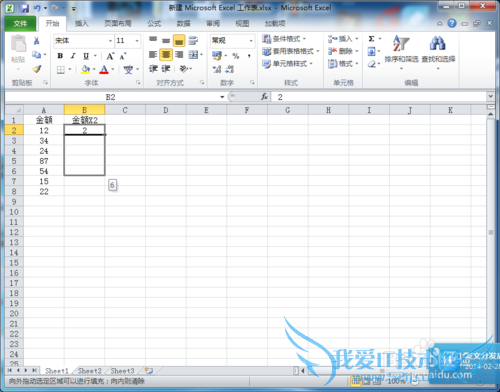Image resolution: width=500 pixels, height=392 pixels.
Task: Open 套用表格格式 table format menu
Action: click(x=291, y=51)
